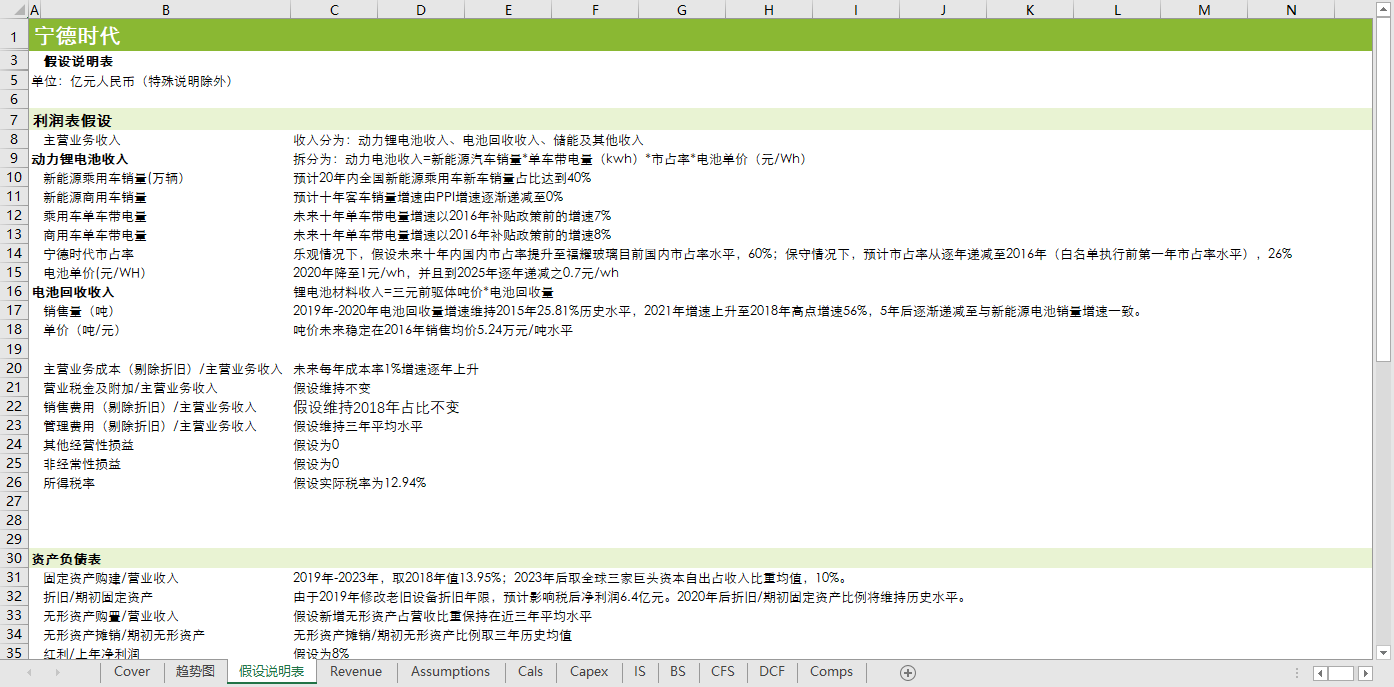Screen dimensions: 1394x687
Task: Click the next-sheet navigation arrow
Action: click(x=59, y=672)
